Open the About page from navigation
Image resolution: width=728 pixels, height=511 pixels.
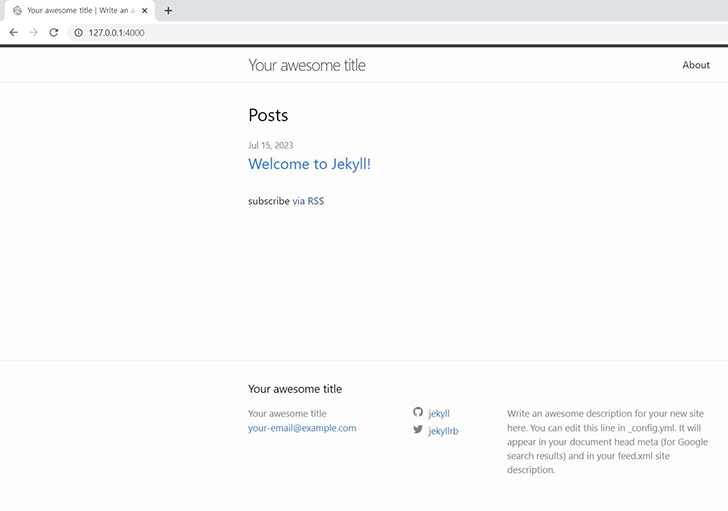click(x=696, y=65)
